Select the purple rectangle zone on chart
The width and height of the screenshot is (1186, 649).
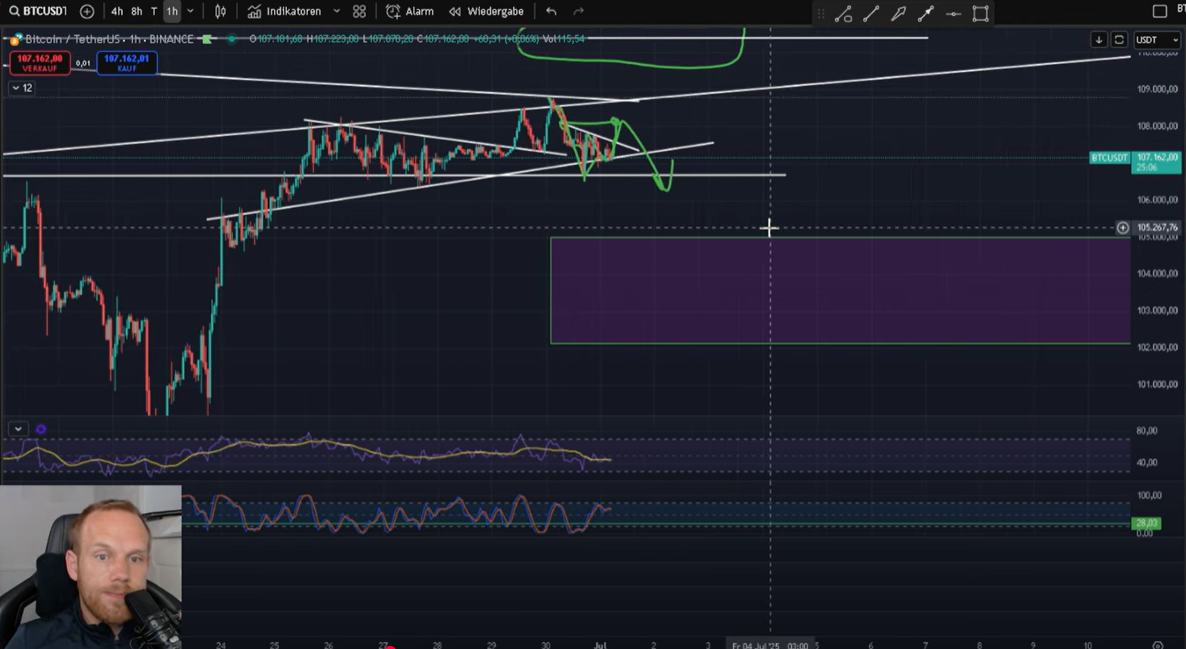point(840,290)
